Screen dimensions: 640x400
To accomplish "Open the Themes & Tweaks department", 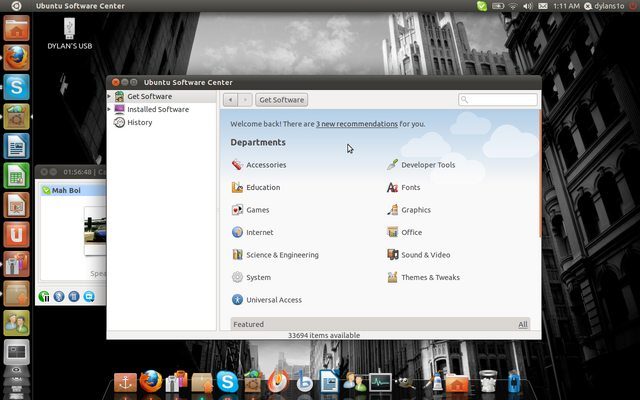I will tap(423, 277).
